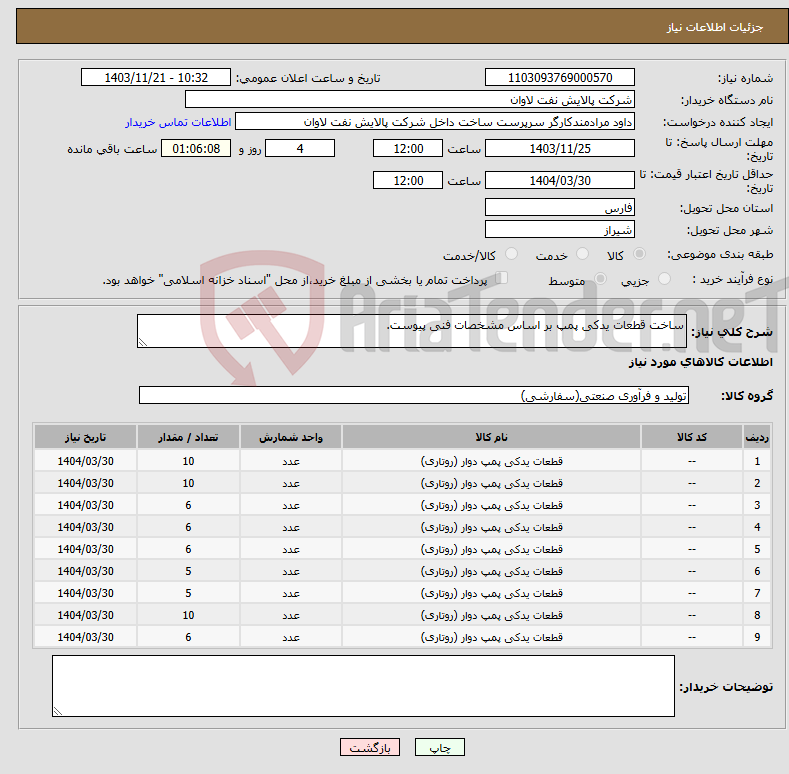Click the goods group field
This screenshot has width=789, height=774.
(414, 396)
